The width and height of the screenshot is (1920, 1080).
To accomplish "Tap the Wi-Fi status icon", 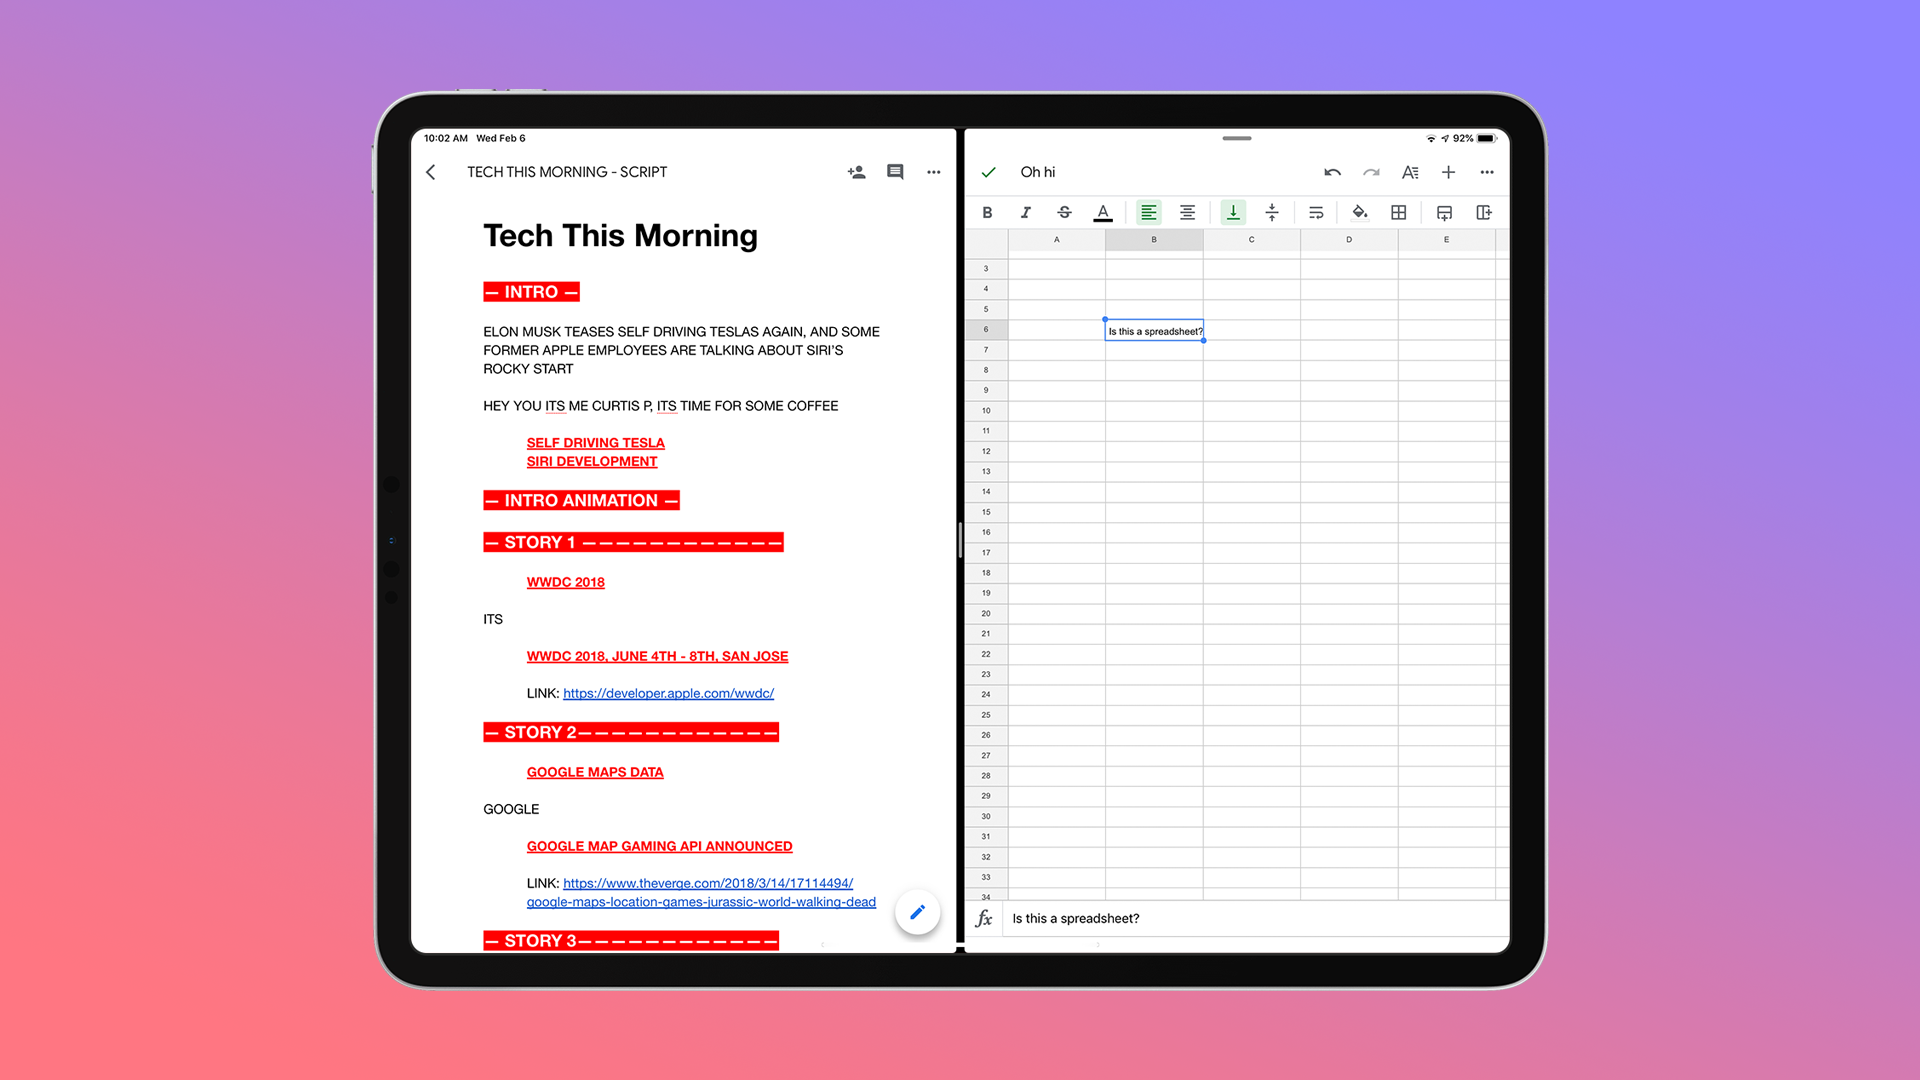I will (x=1431, y=138).
